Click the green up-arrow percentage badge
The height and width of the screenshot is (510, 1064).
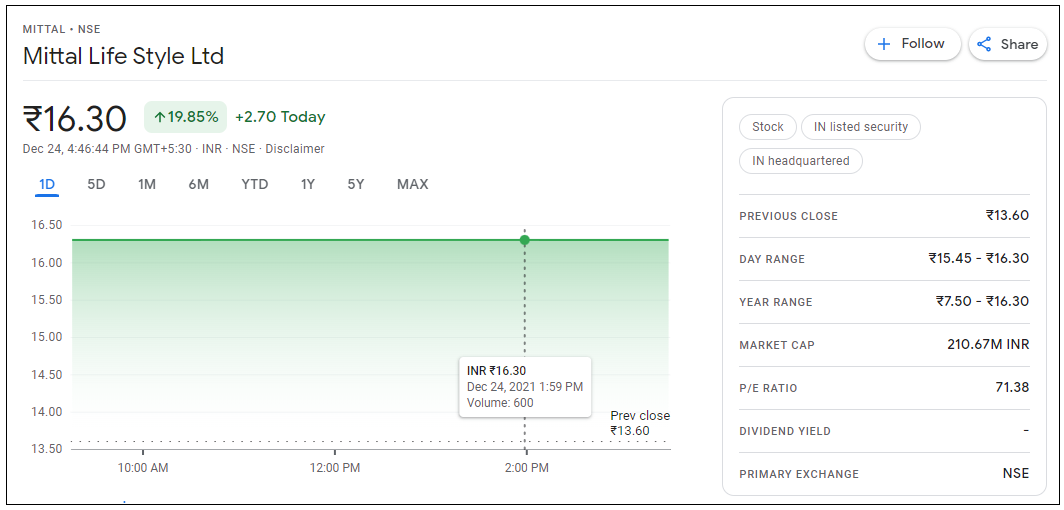(185, 117)
